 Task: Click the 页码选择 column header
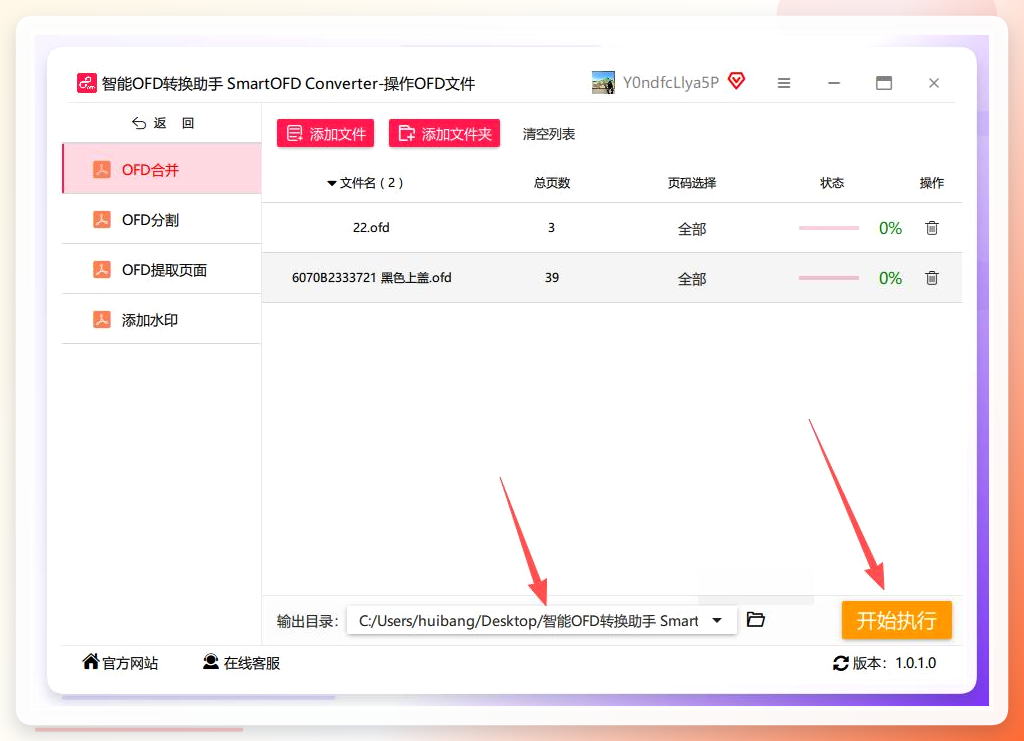[692, 183]
